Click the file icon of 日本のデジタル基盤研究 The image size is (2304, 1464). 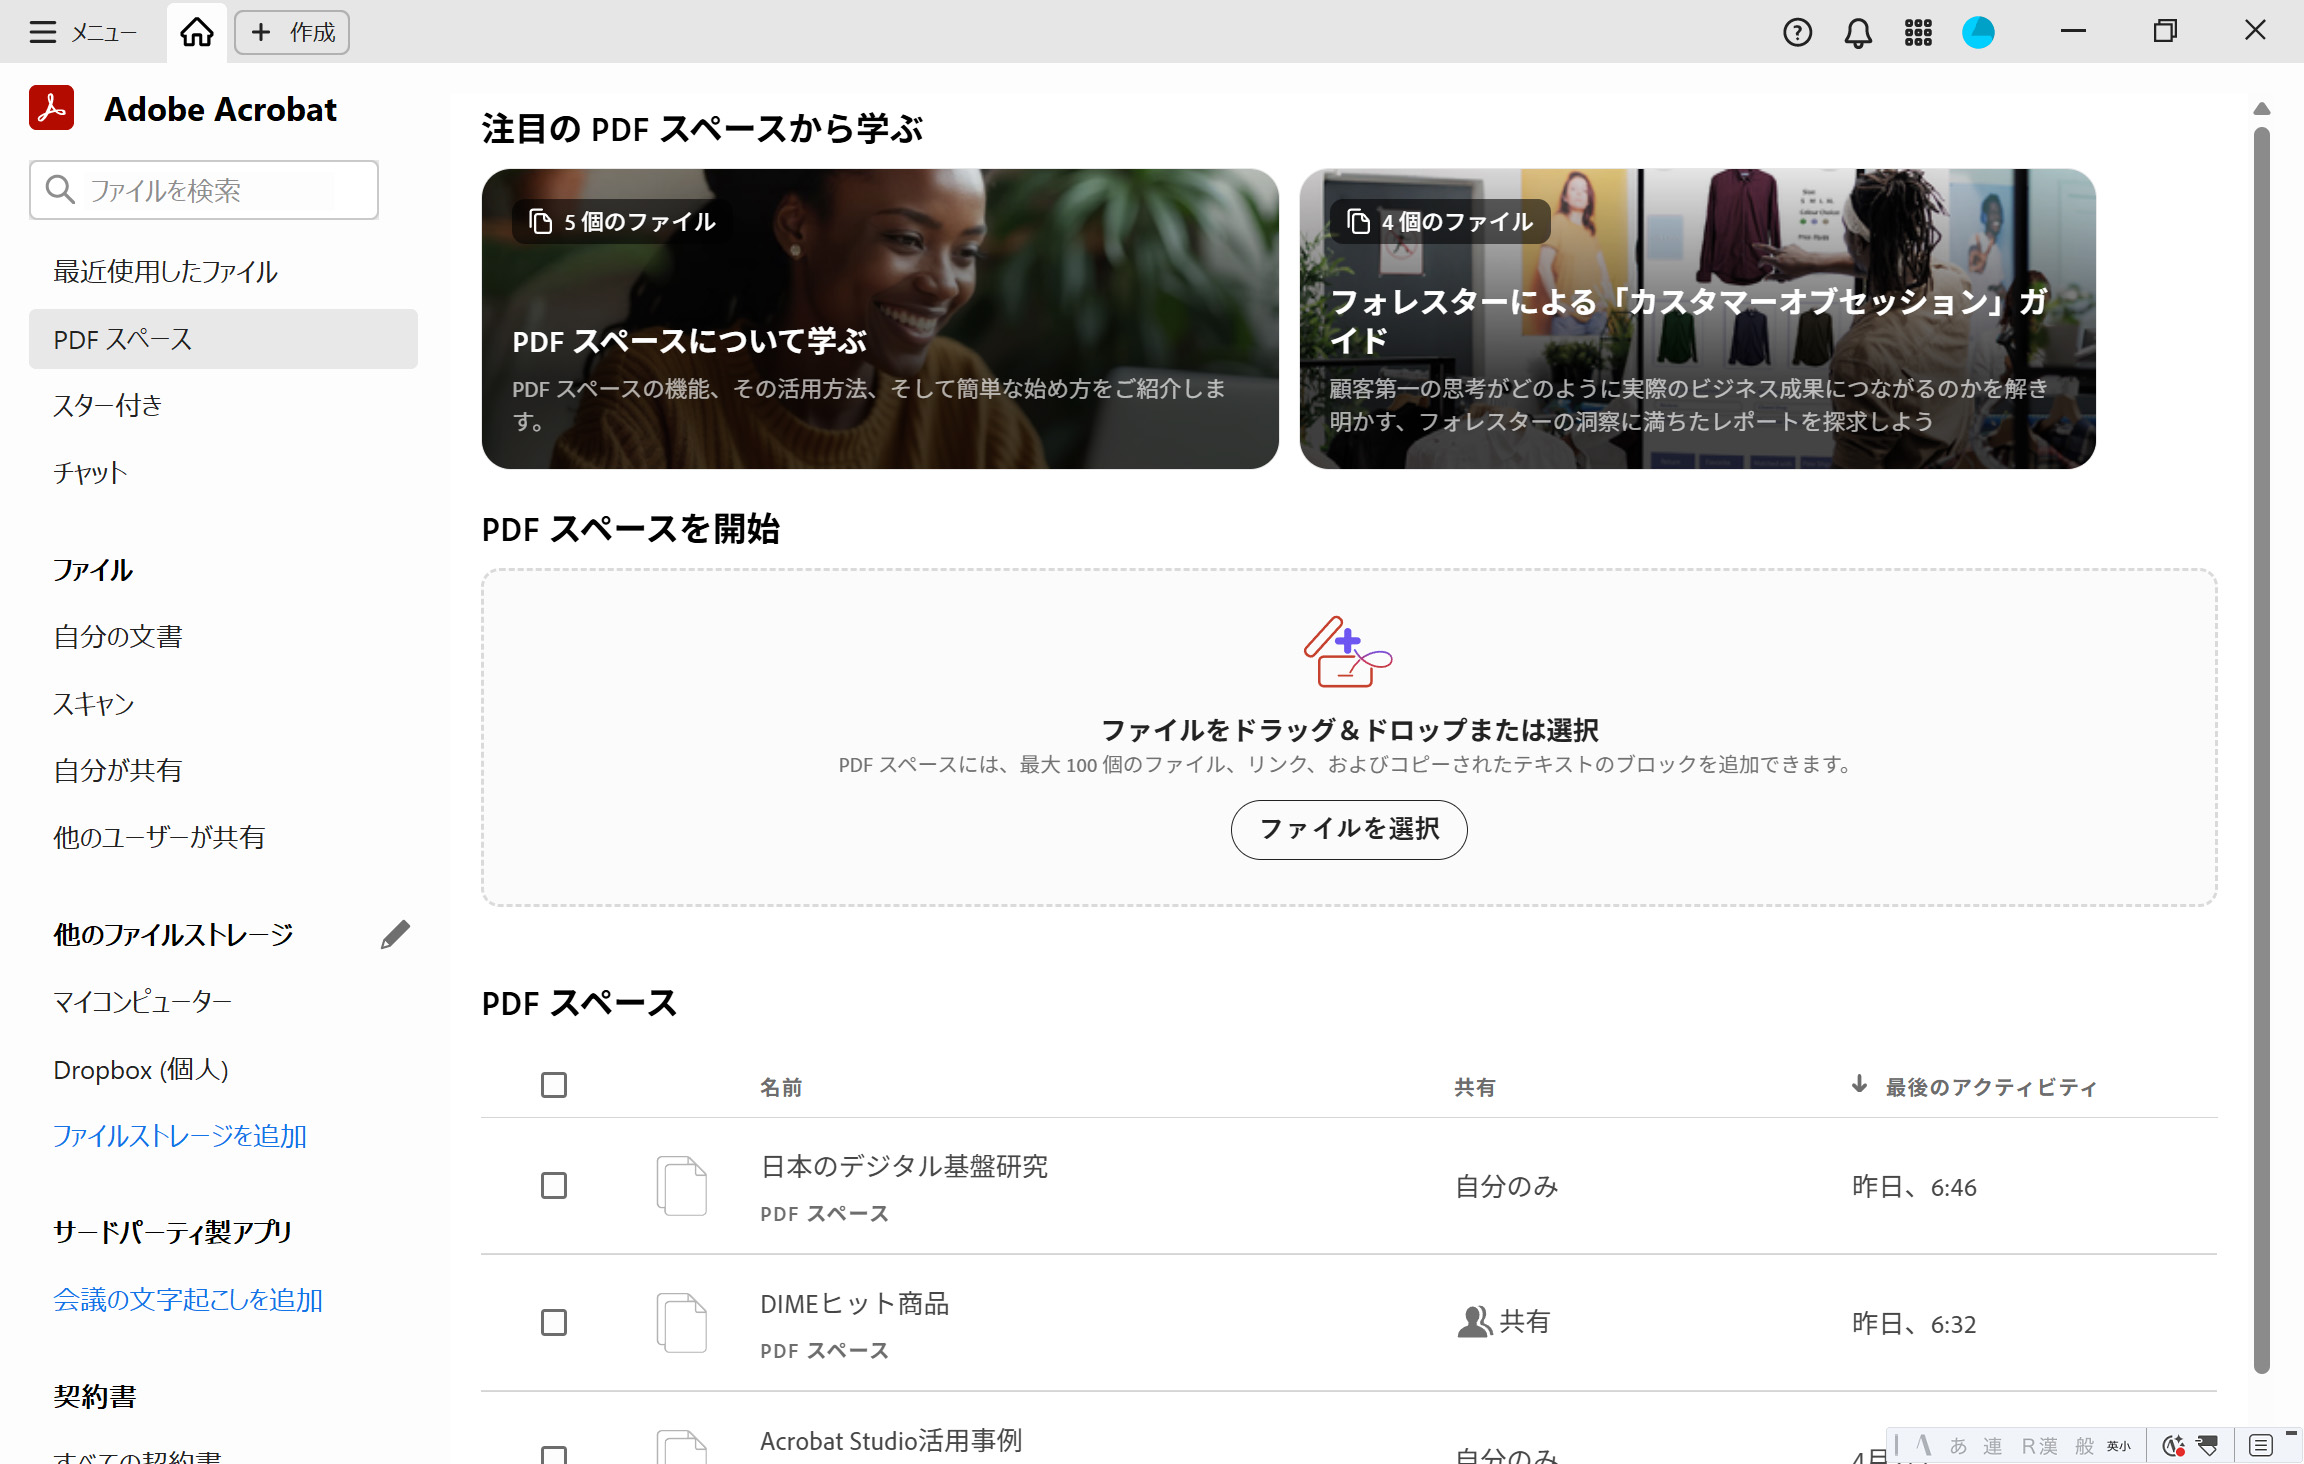pos(682,1186)
